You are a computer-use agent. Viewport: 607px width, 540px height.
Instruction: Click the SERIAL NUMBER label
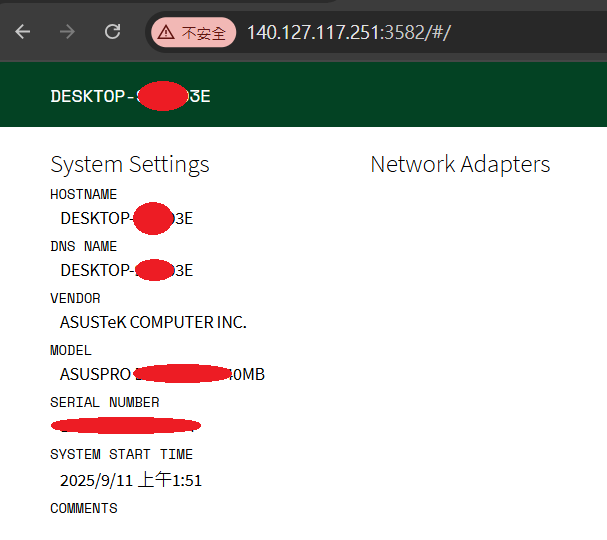tap(105, 403)
